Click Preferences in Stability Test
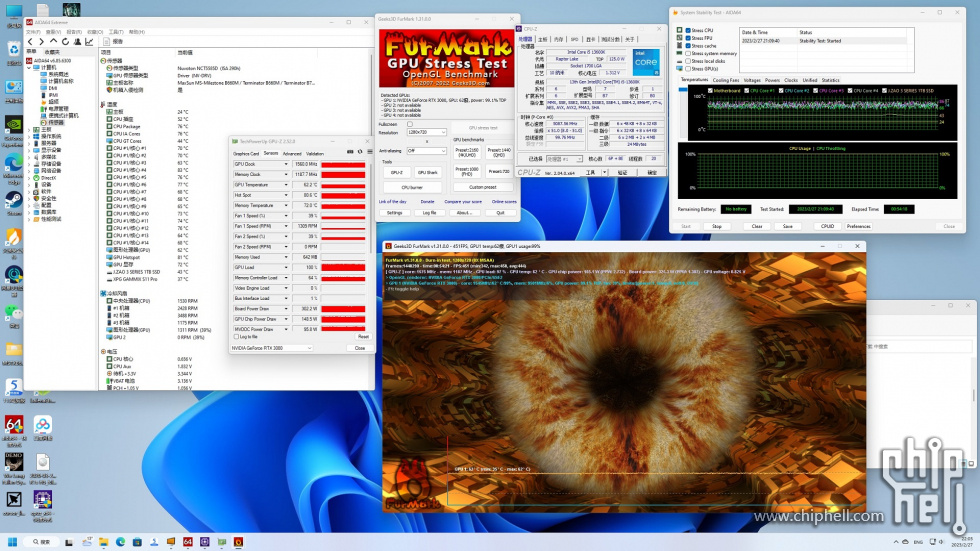980x551 pixels. [x=859, y=226]
